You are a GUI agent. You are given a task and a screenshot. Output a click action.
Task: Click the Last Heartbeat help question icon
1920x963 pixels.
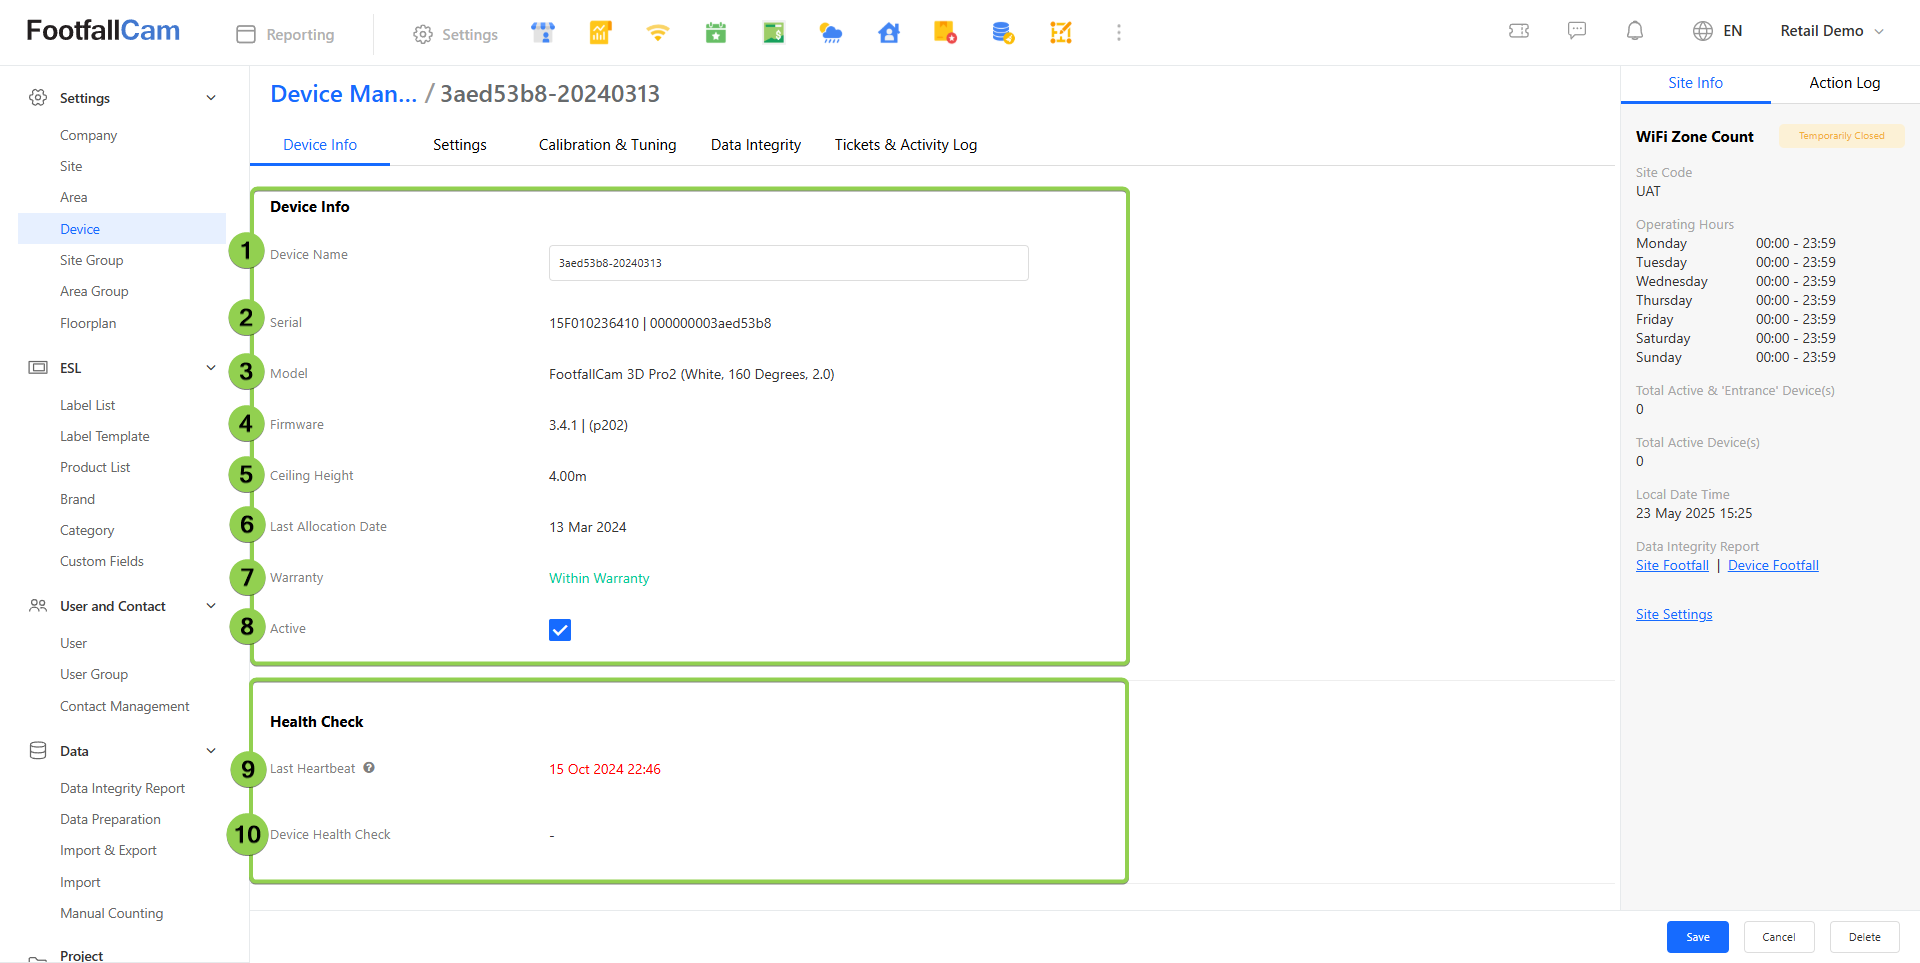pos(369,768)
